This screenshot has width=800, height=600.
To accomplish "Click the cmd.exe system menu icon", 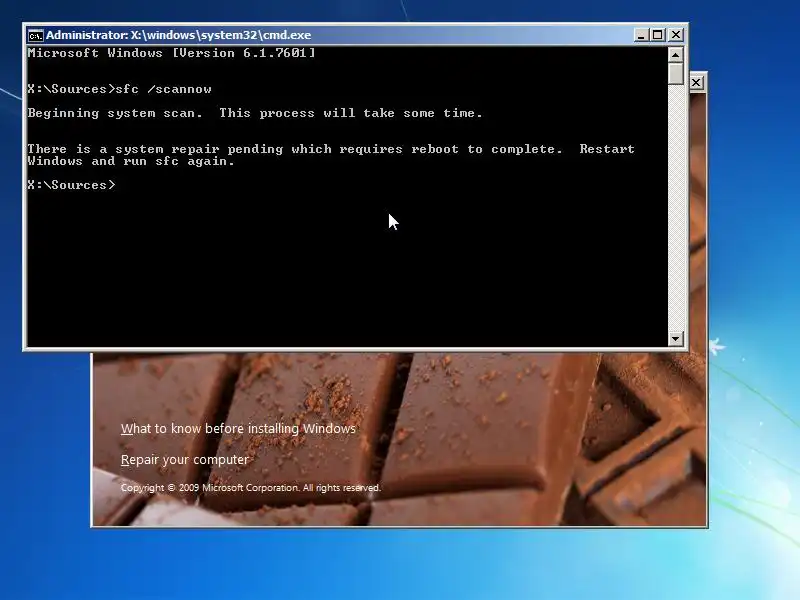I will pos(35,35).
